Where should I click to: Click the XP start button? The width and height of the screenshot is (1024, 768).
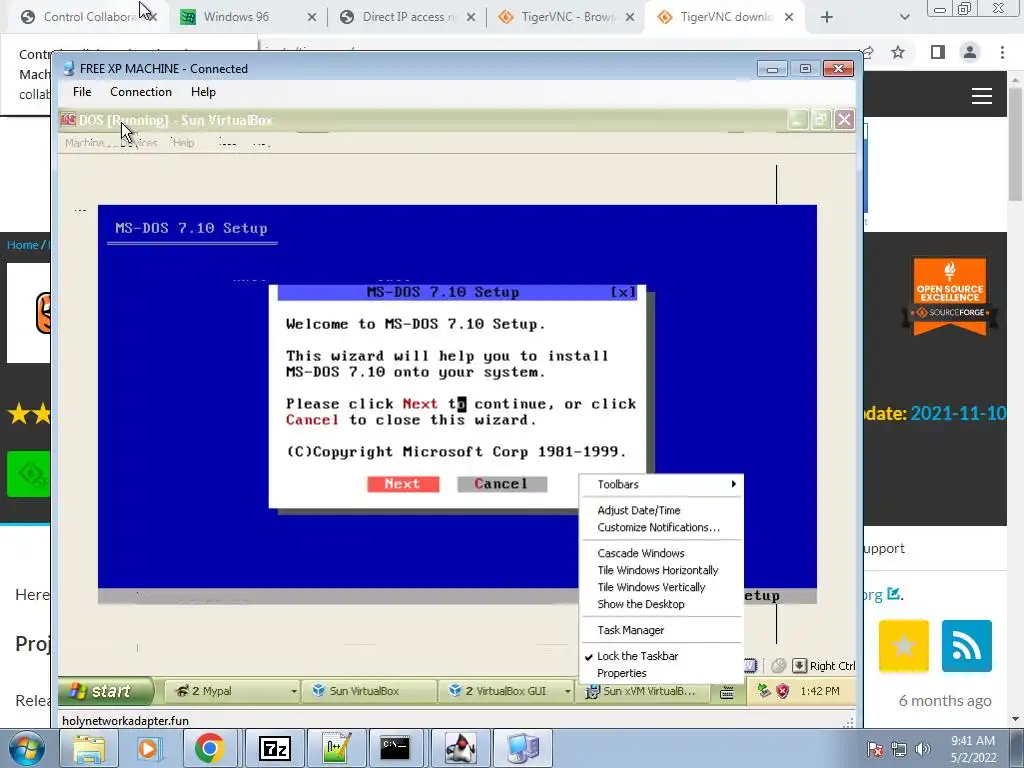click(105, 691)
